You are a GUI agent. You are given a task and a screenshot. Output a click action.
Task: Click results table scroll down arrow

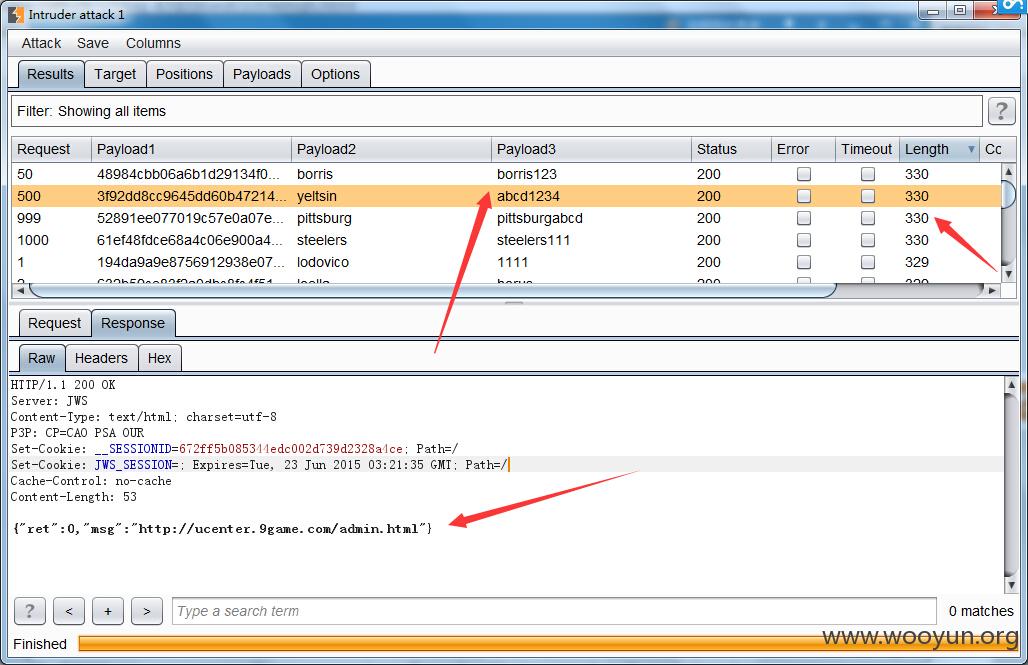1008,274
